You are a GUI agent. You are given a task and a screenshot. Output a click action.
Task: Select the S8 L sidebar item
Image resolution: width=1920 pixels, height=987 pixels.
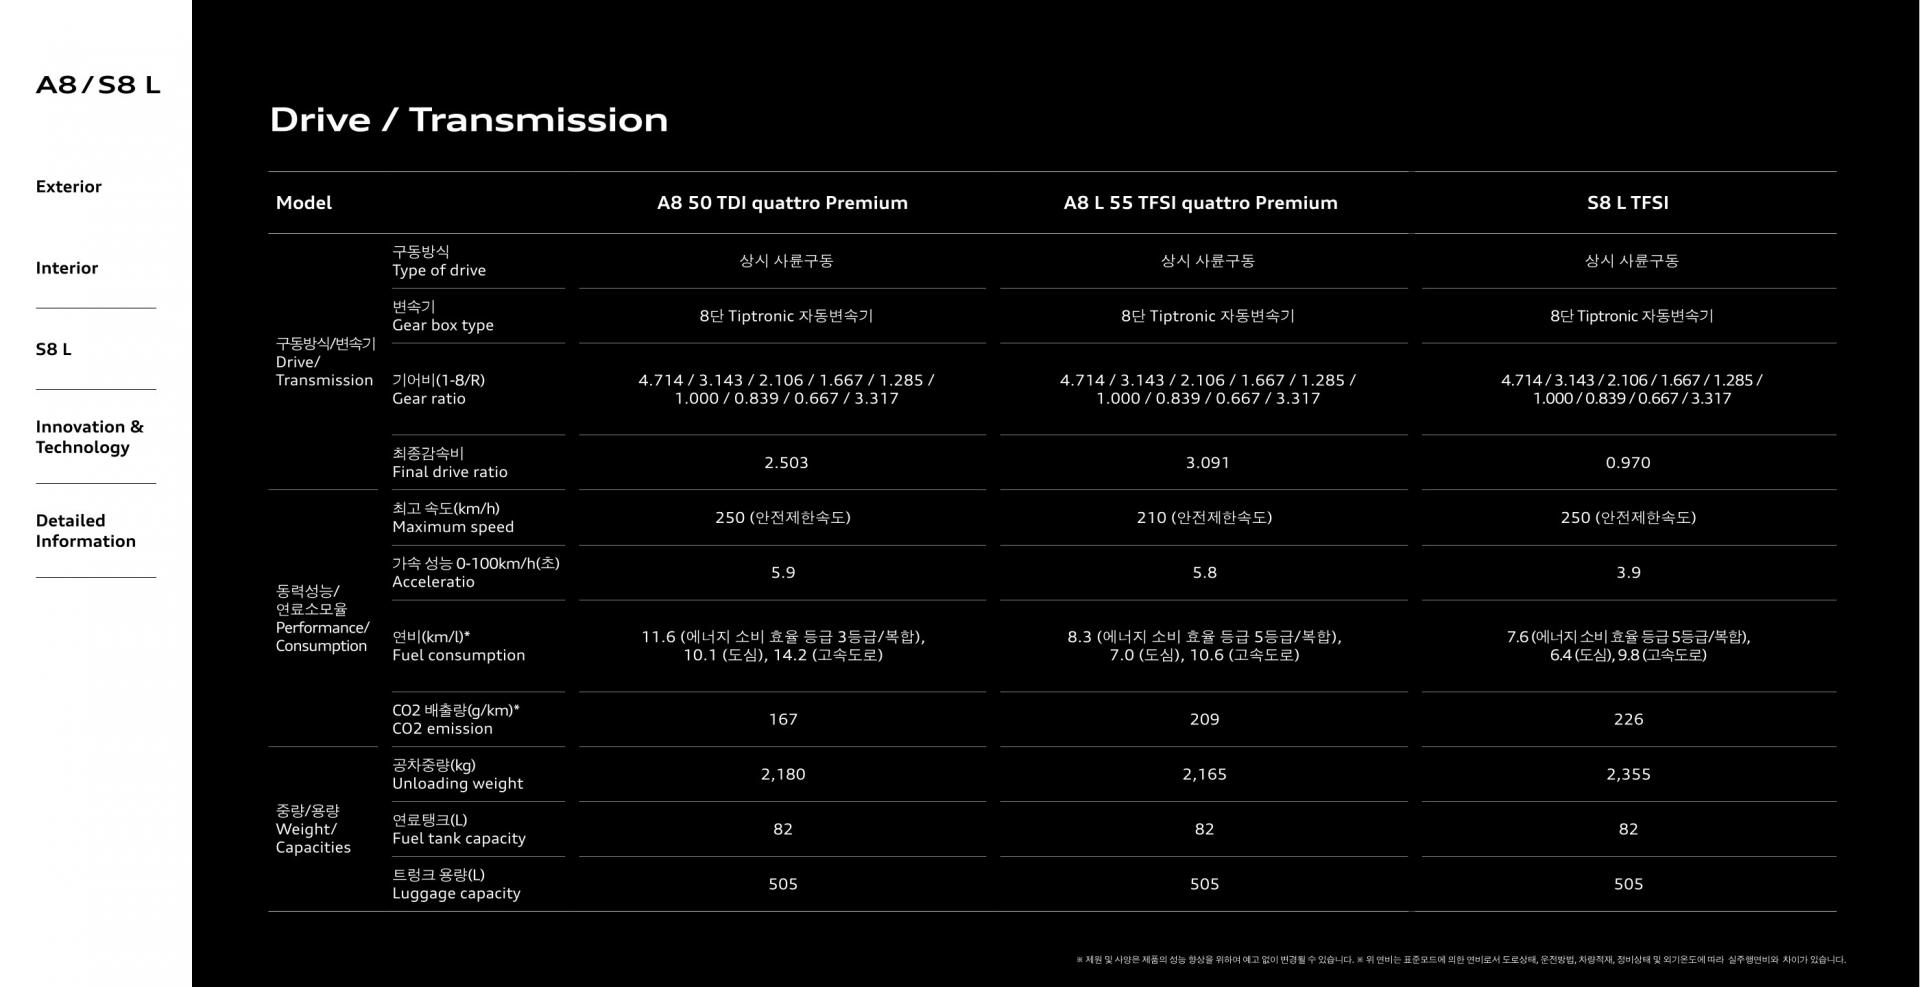(x=54, y=349)
